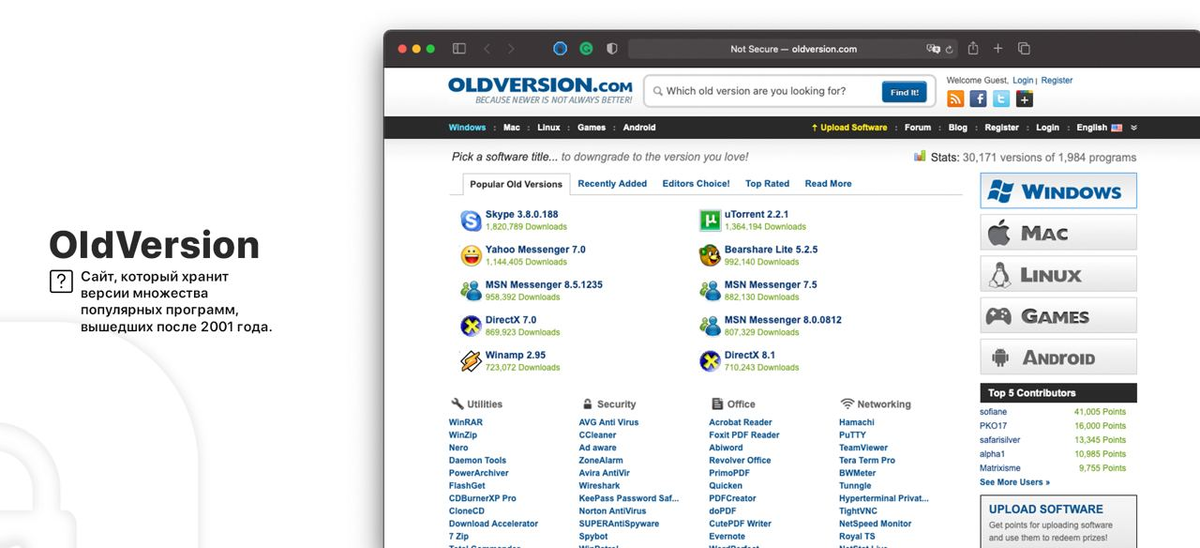Screen dimensions: 1200x548
Task: Click the Winamp icon
Action: [470, 361]
